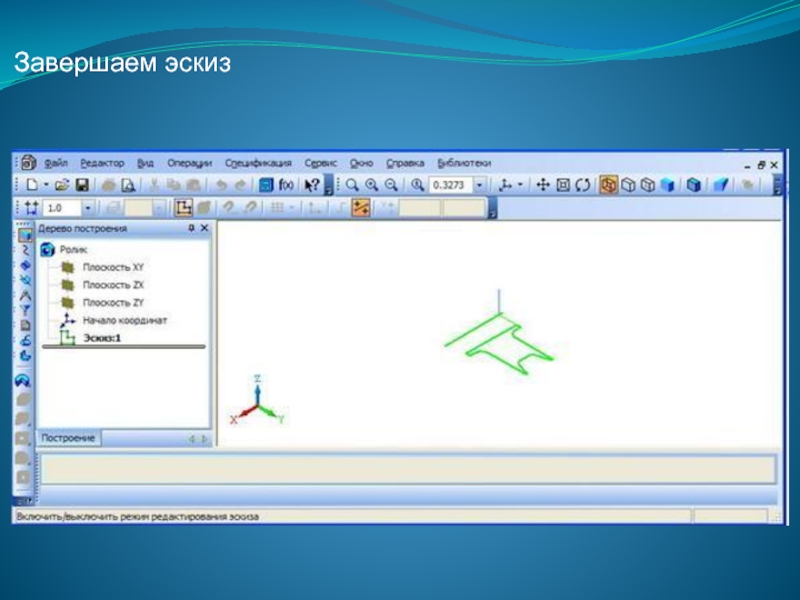Screen dimensions: 800x600
Task: Switch to the Построение tab
Action: tap(68, 438)
